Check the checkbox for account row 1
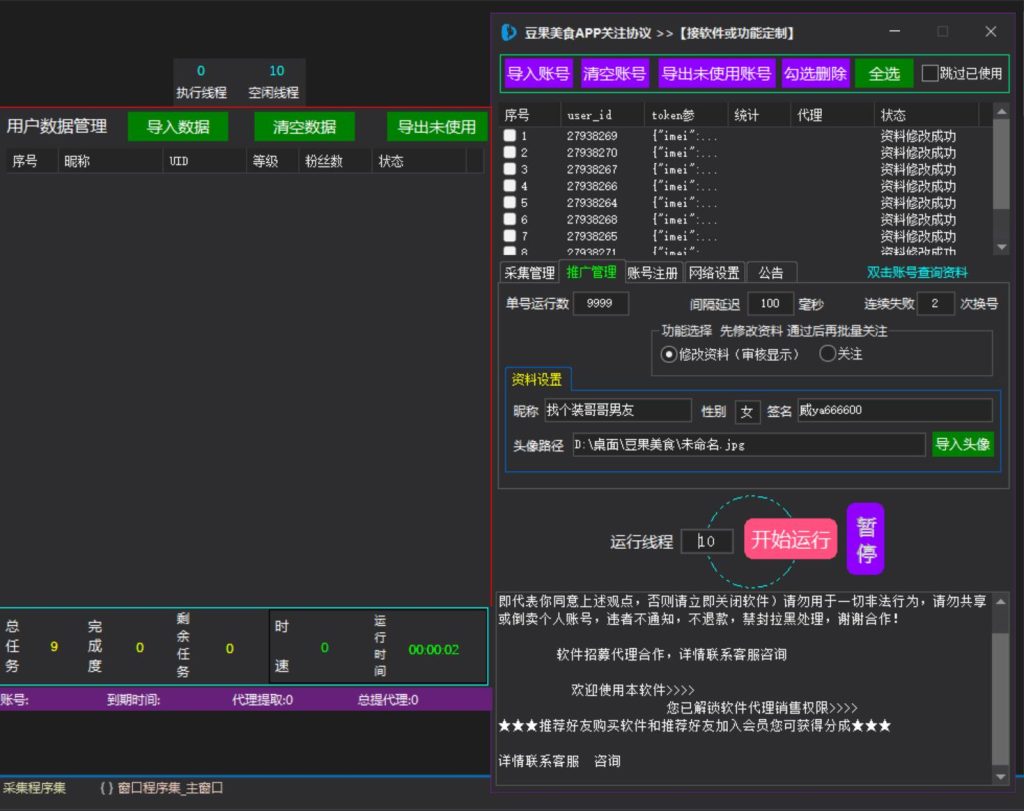1024x811 pixels. click(509, 135)
